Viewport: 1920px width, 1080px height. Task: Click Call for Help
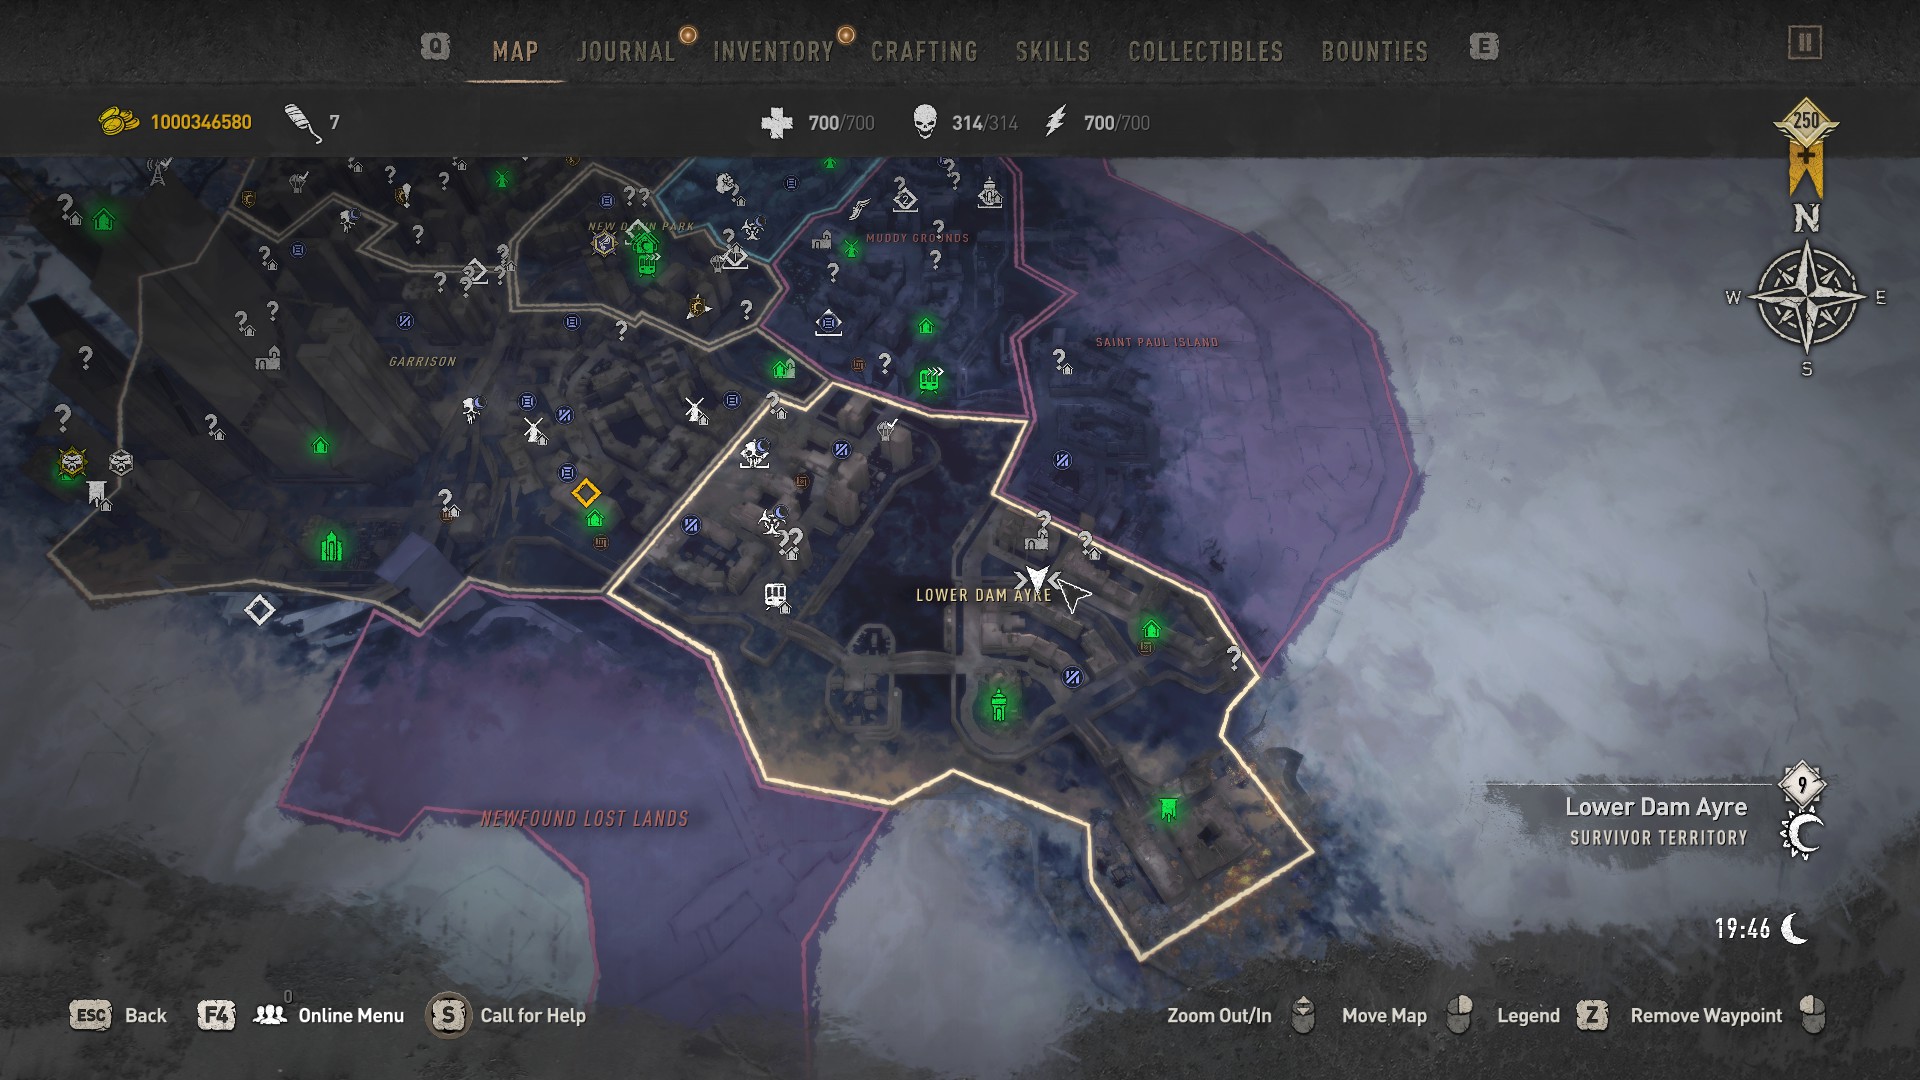click(x=506, y=1015)
